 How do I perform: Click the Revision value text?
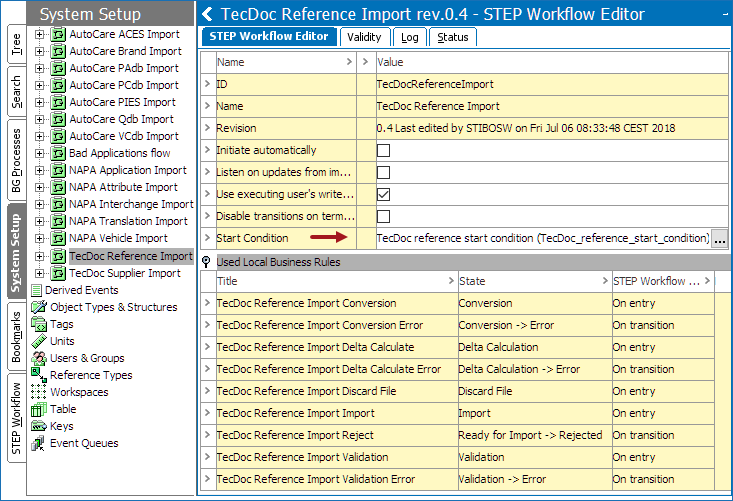click(526, 128)
